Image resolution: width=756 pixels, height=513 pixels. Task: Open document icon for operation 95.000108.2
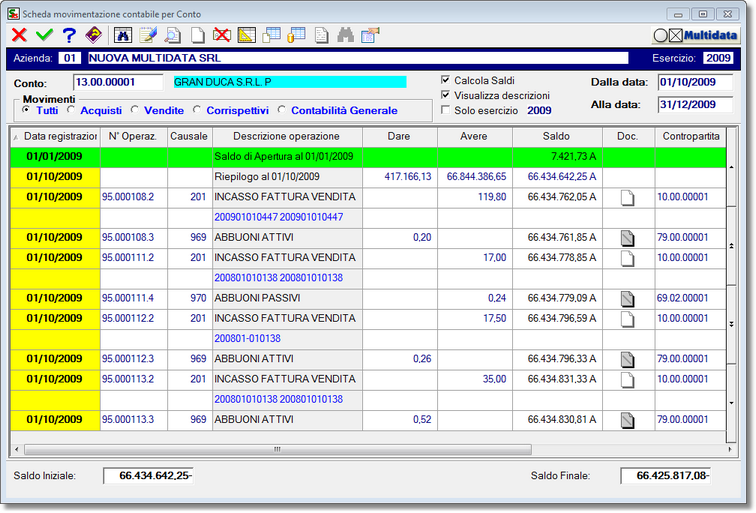(627, 197)
